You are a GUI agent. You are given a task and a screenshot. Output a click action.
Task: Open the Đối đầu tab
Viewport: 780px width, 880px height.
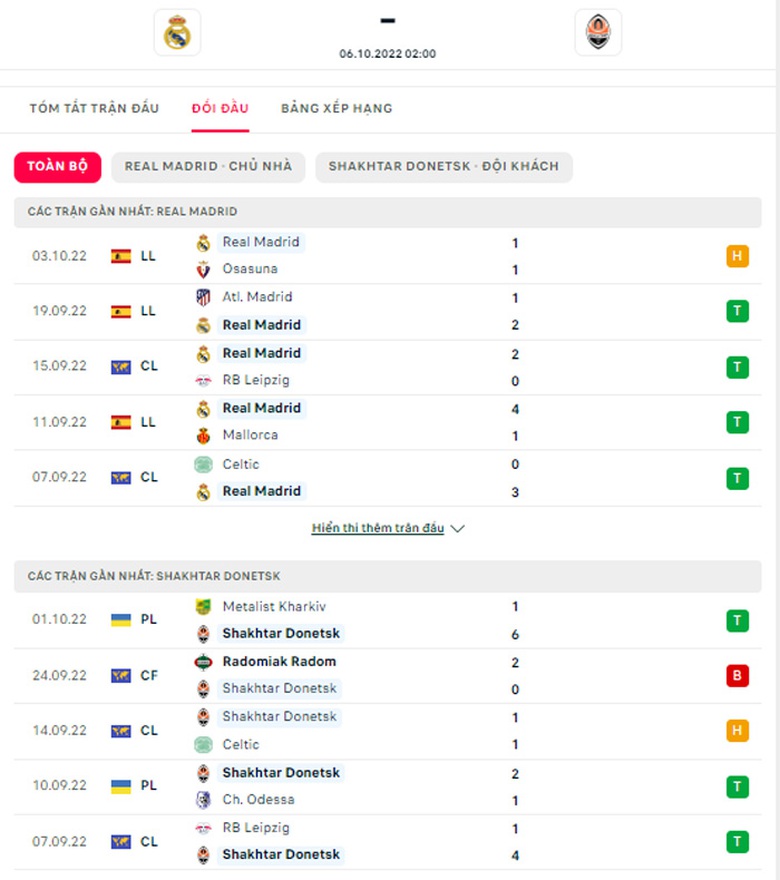point(220,108)
